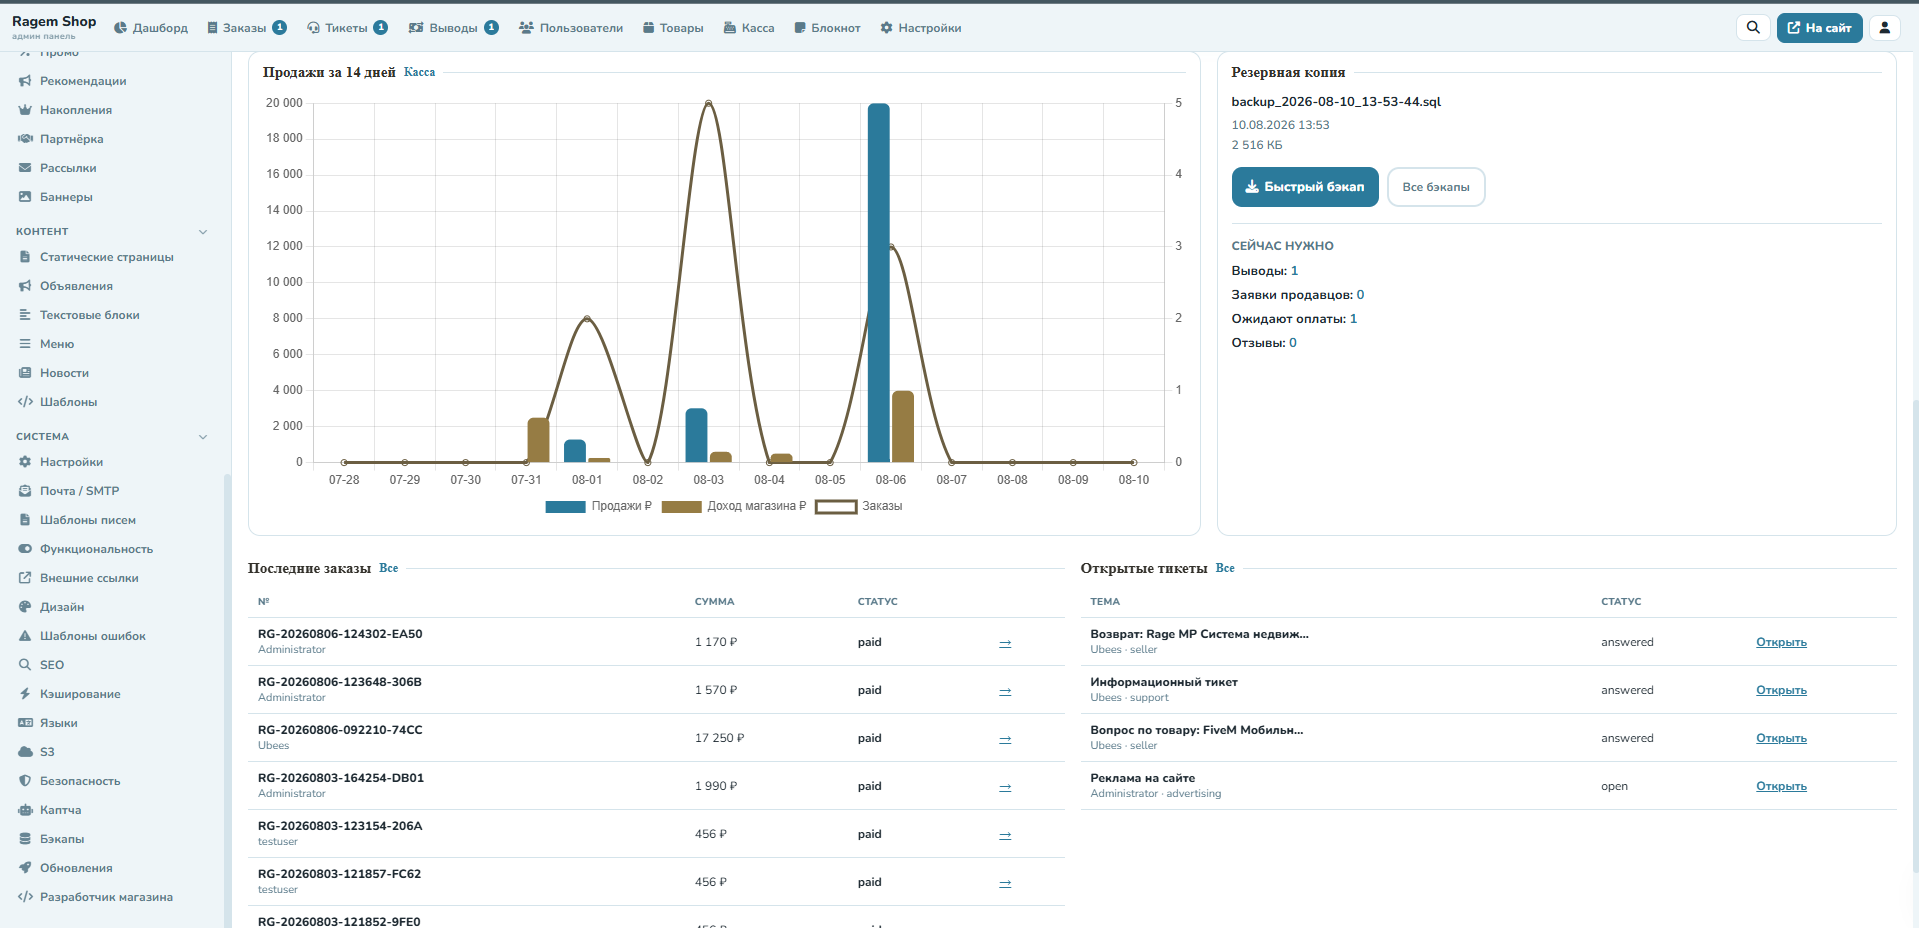Open the Касса link beside sales chart title
The image size is (1919, 928).
[419, 72]
